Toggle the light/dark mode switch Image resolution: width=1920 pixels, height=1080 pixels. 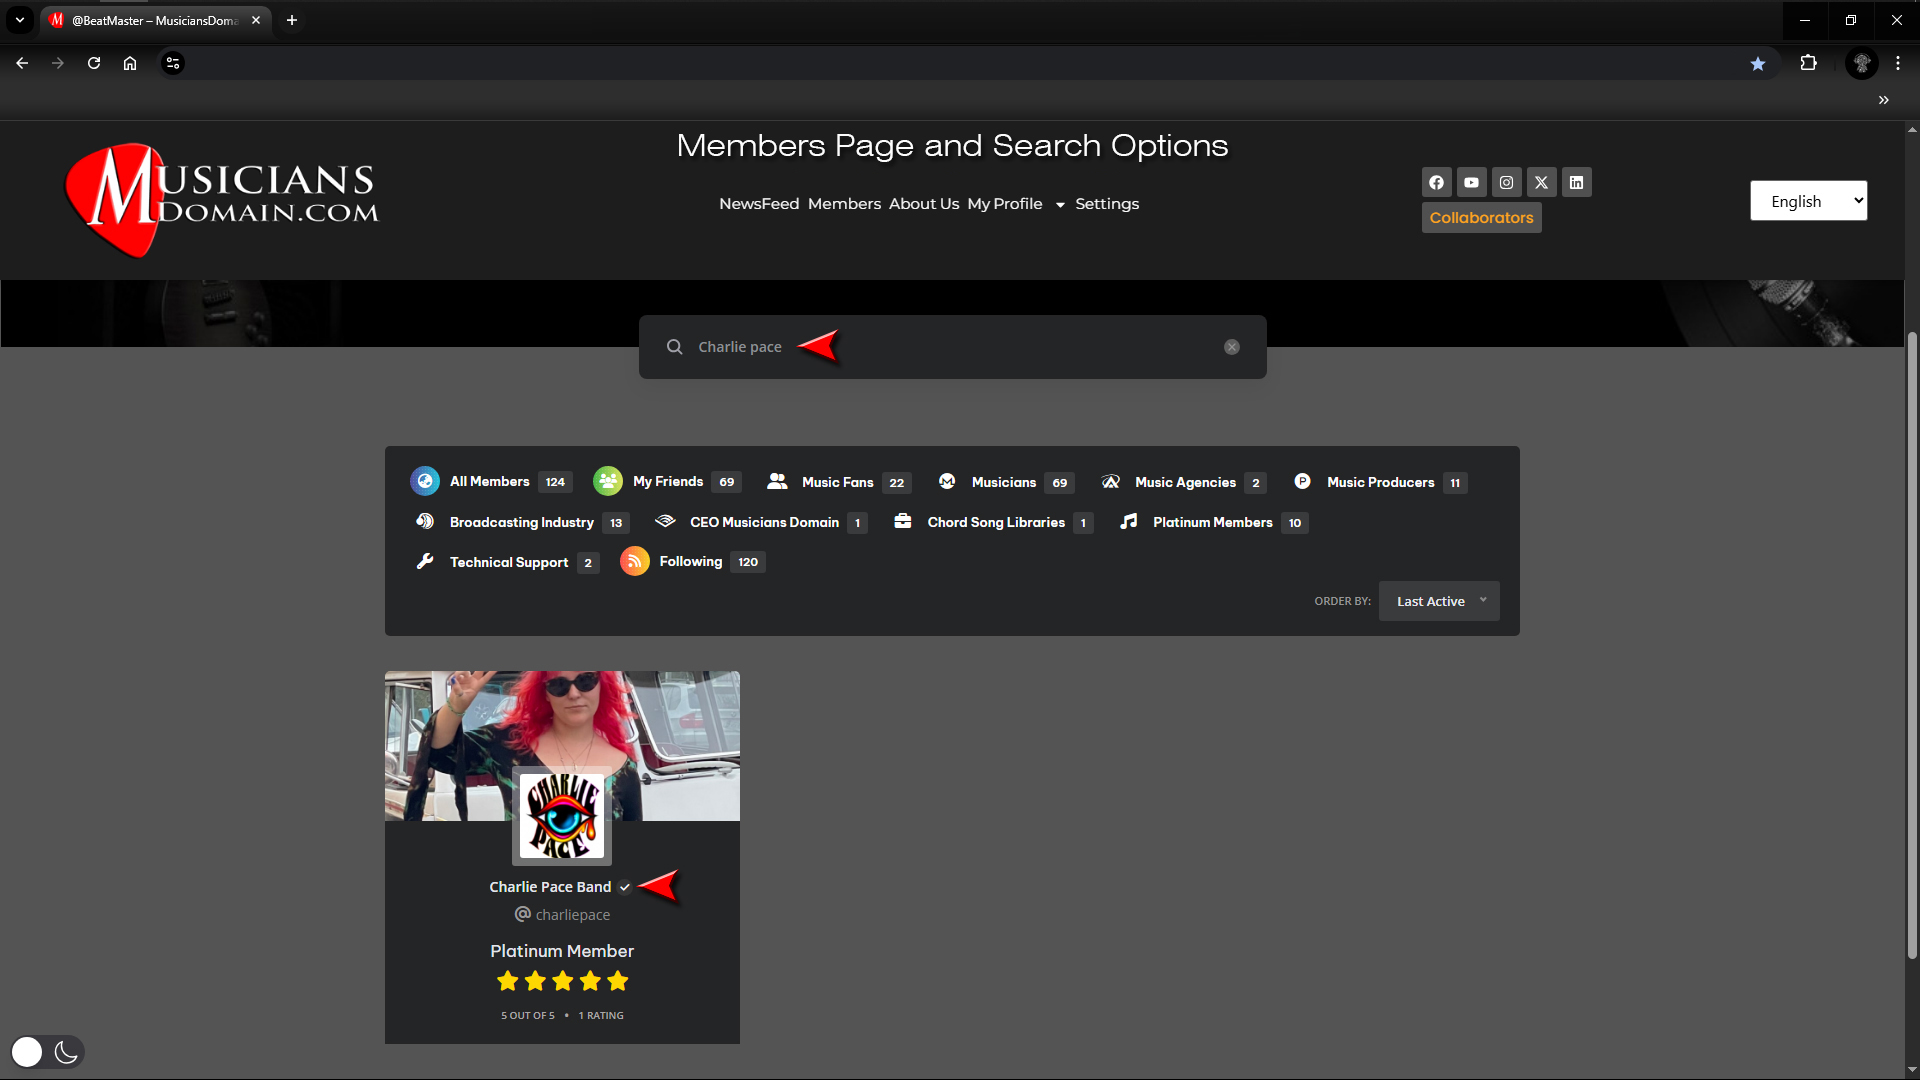(47, 1052)
